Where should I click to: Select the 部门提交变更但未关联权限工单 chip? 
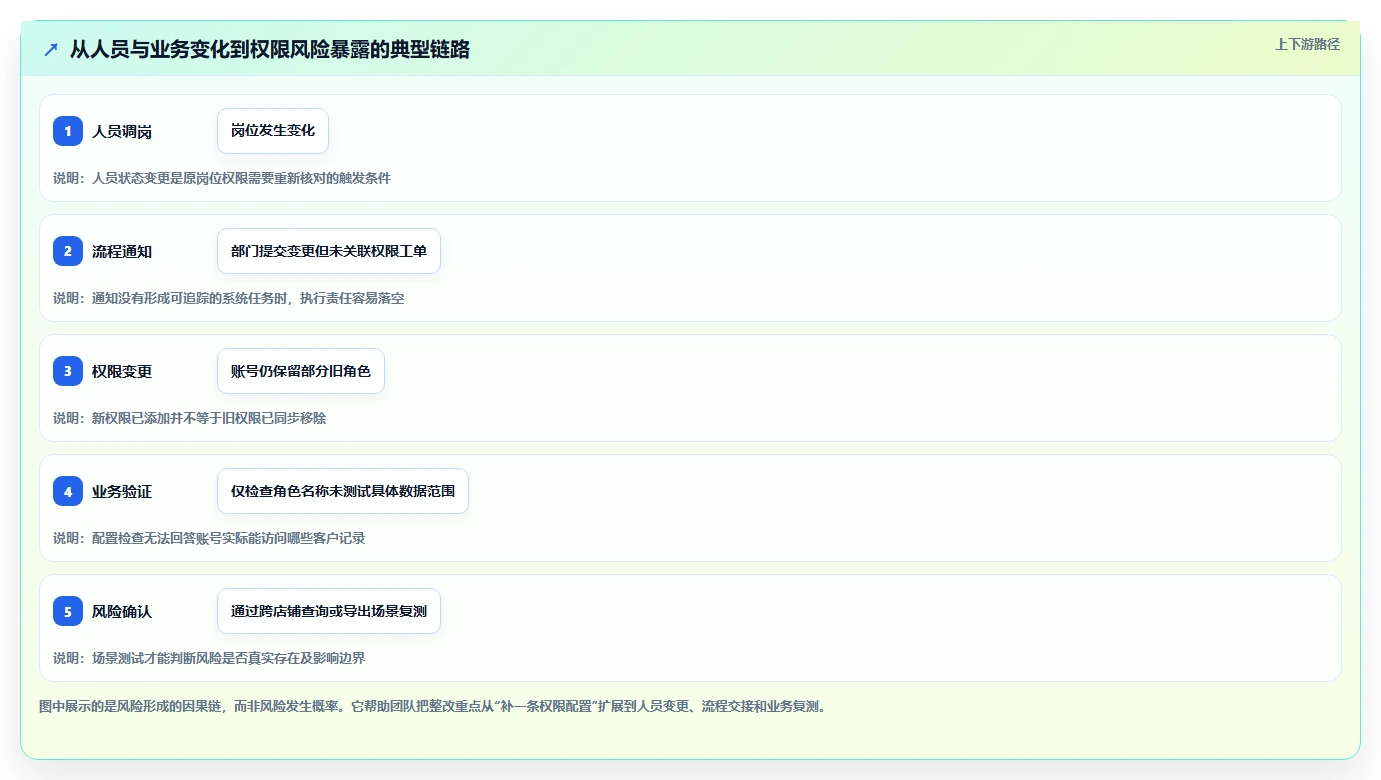[329, 251]
